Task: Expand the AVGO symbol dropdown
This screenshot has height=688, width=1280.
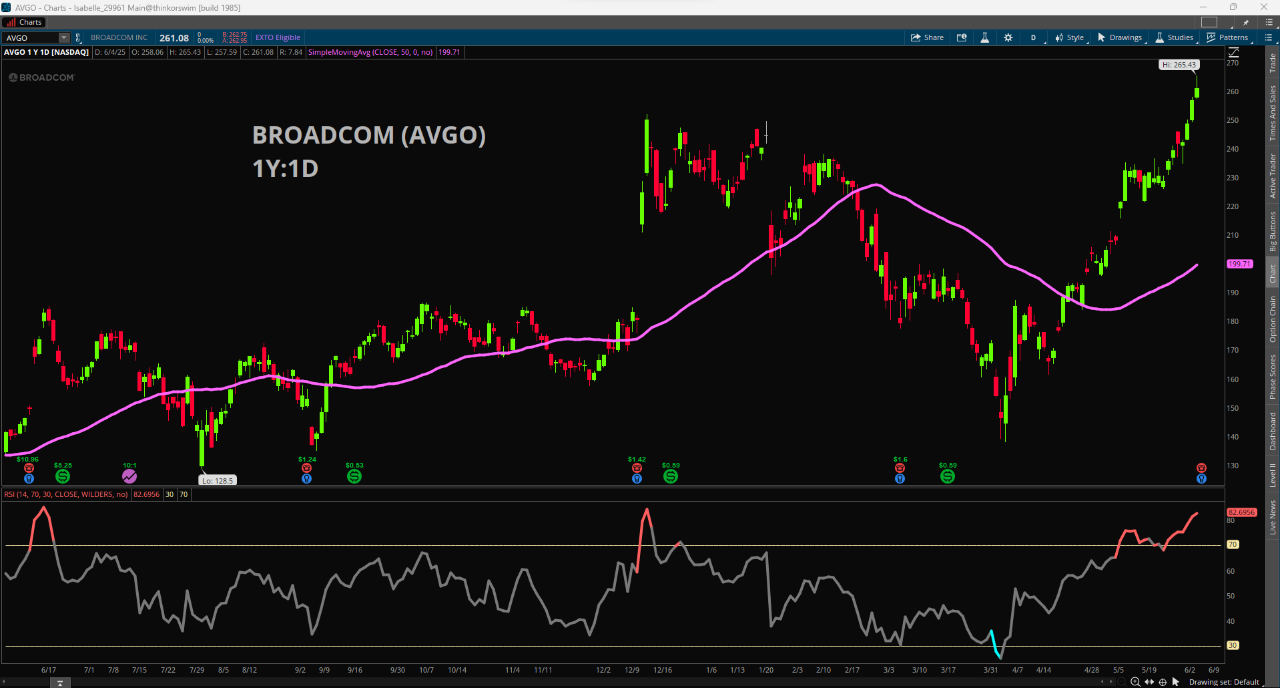Action: coord(64,38)
